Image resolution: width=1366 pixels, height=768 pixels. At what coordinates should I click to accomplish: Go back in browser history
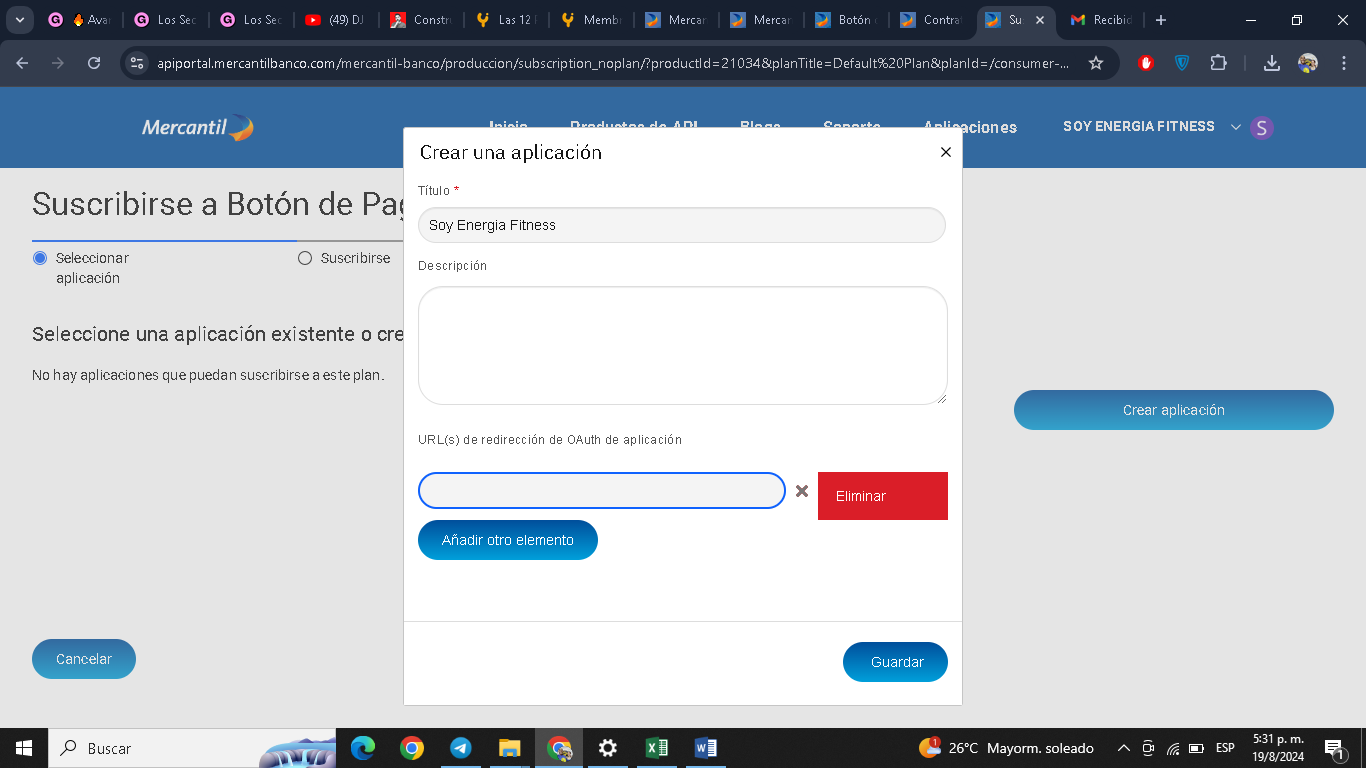pyautogui.click(x=22, y=63)
